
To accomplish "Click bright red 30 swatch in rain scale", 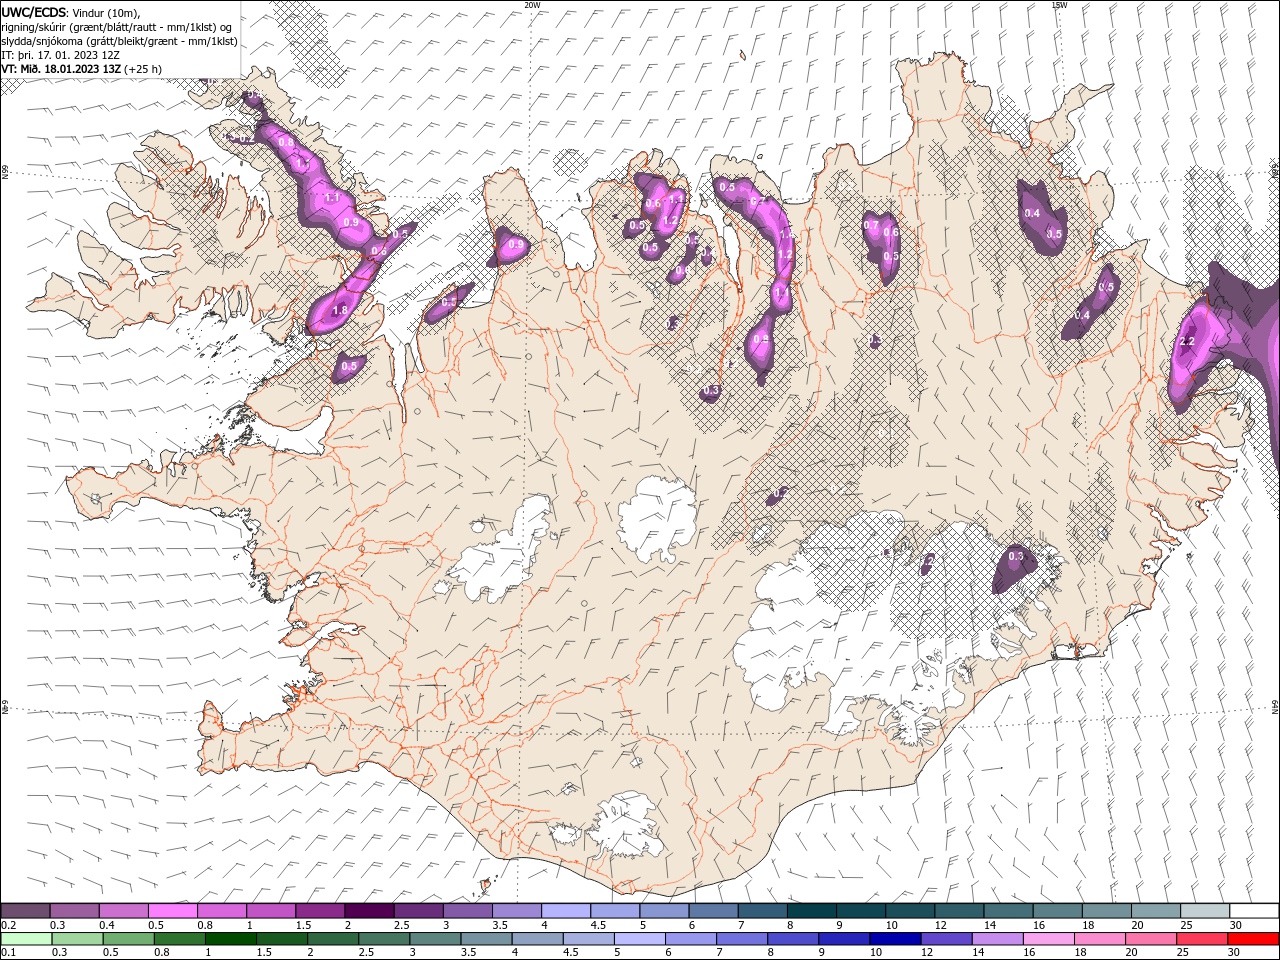I will coord(1252,939).
